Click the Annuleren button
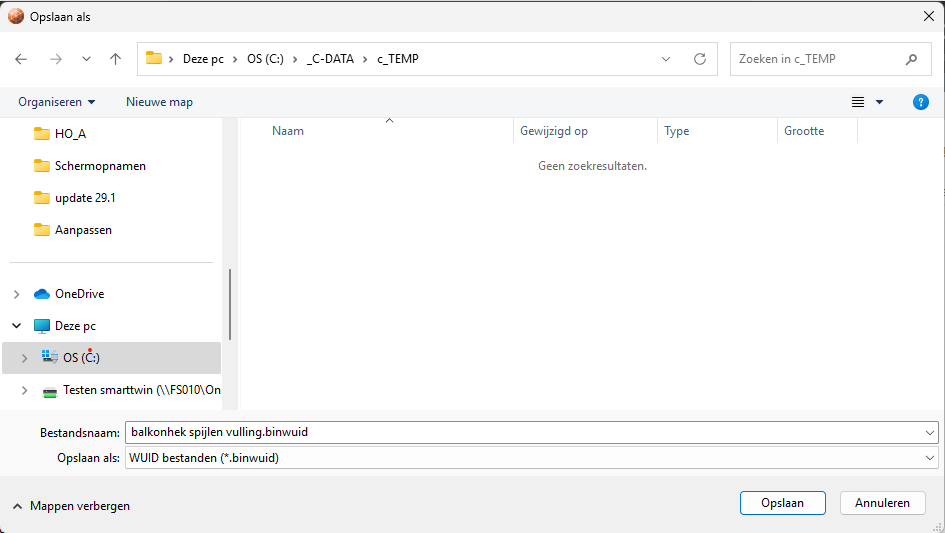 click(882, 503)
